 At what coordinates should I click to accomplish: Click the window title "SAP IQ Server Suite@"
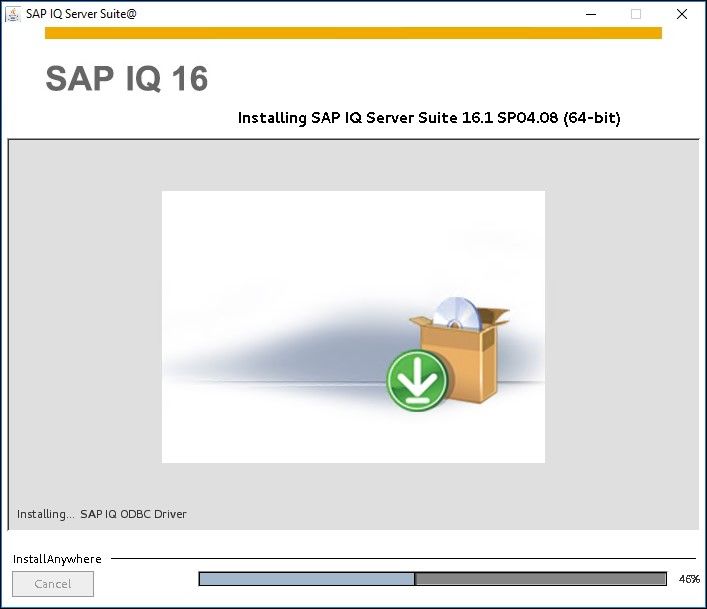(x=80, y=14)
